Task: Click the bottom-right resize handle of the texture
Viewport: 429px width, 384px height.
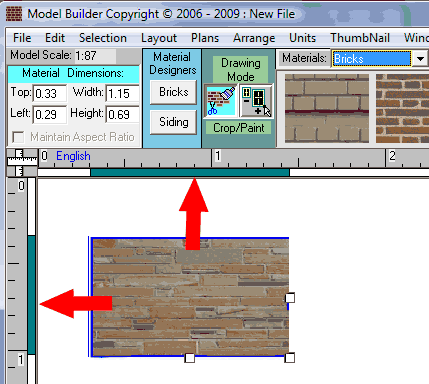Action: tap(290, 358)
